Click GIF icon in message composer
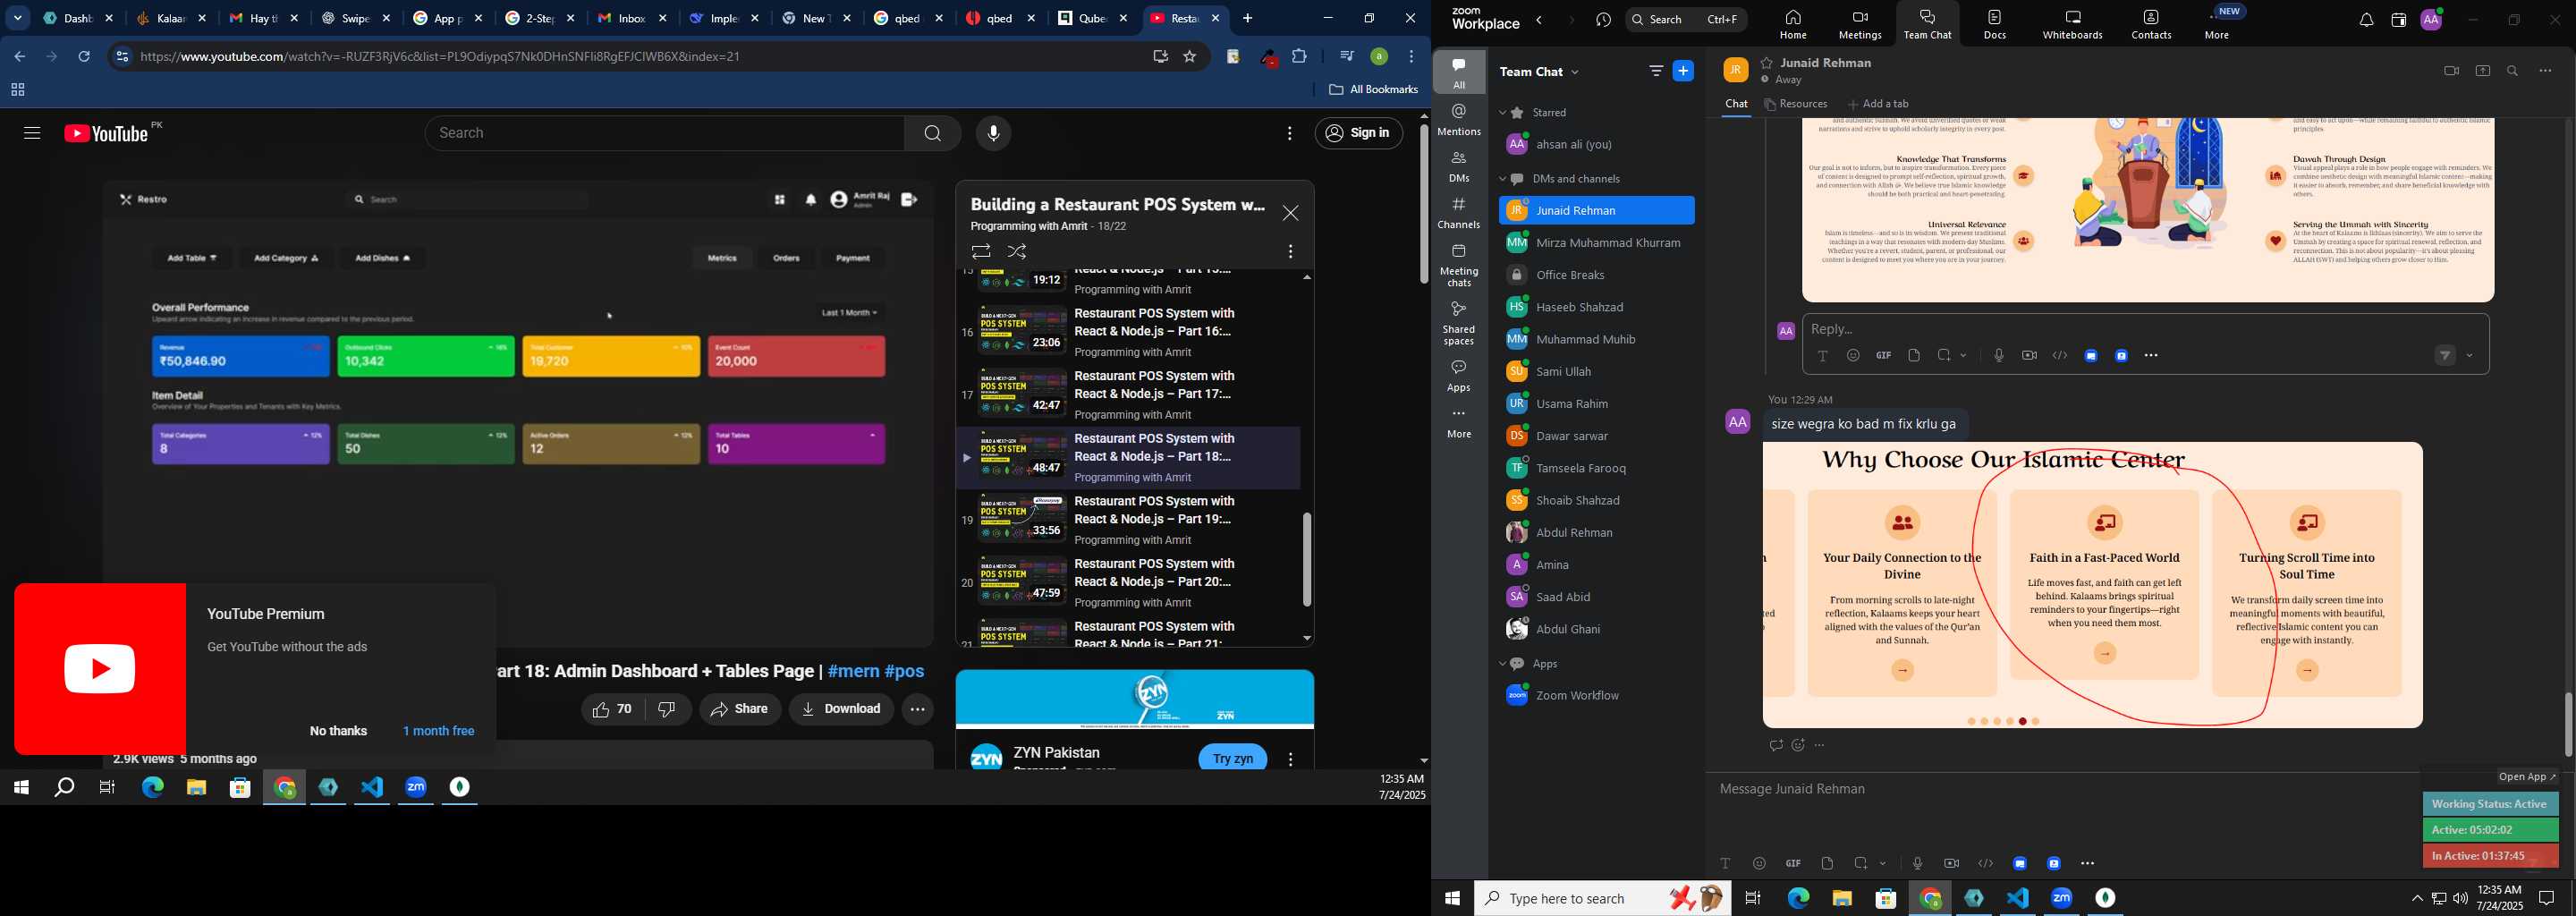2576x916 pixels. point(1793,863)
